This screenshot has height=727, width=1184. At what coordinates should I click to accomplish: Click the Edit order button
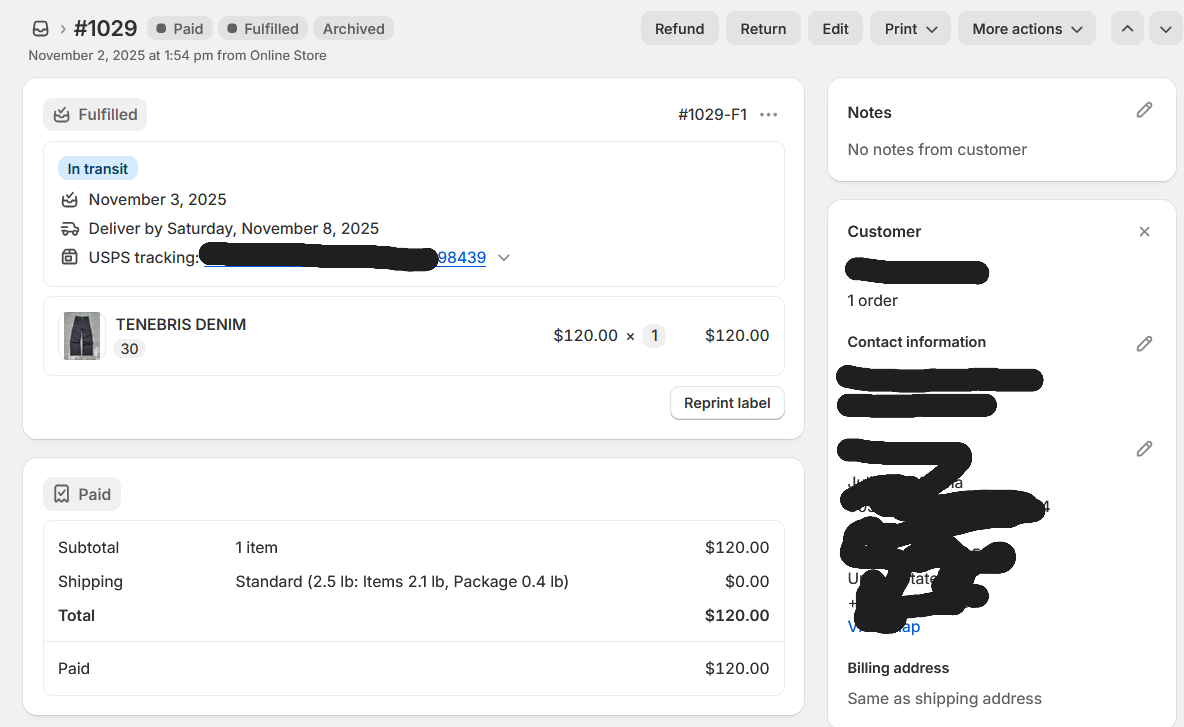pos(835,29)
